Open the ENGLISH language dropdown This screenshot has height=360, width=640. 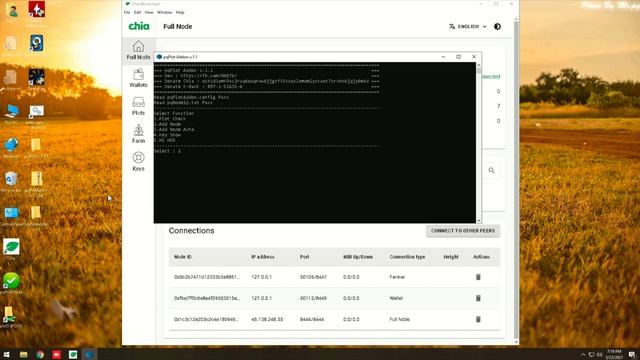click(468, 27)
